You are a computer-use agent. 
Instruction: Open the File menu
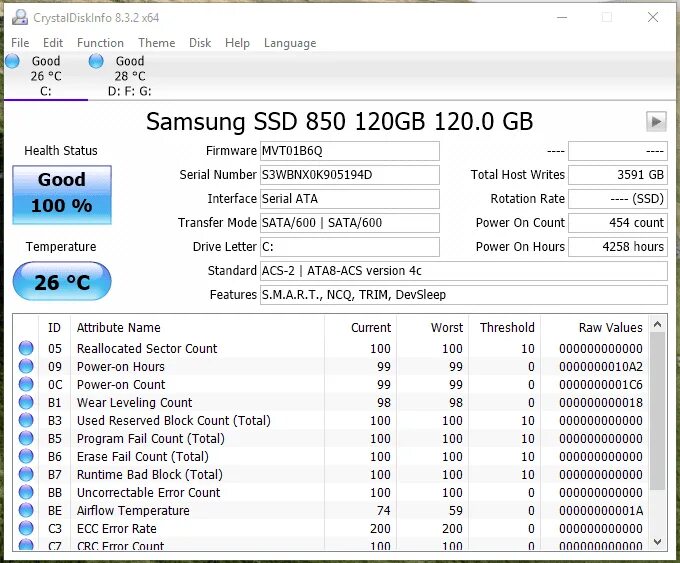click(x=20, y=43)
